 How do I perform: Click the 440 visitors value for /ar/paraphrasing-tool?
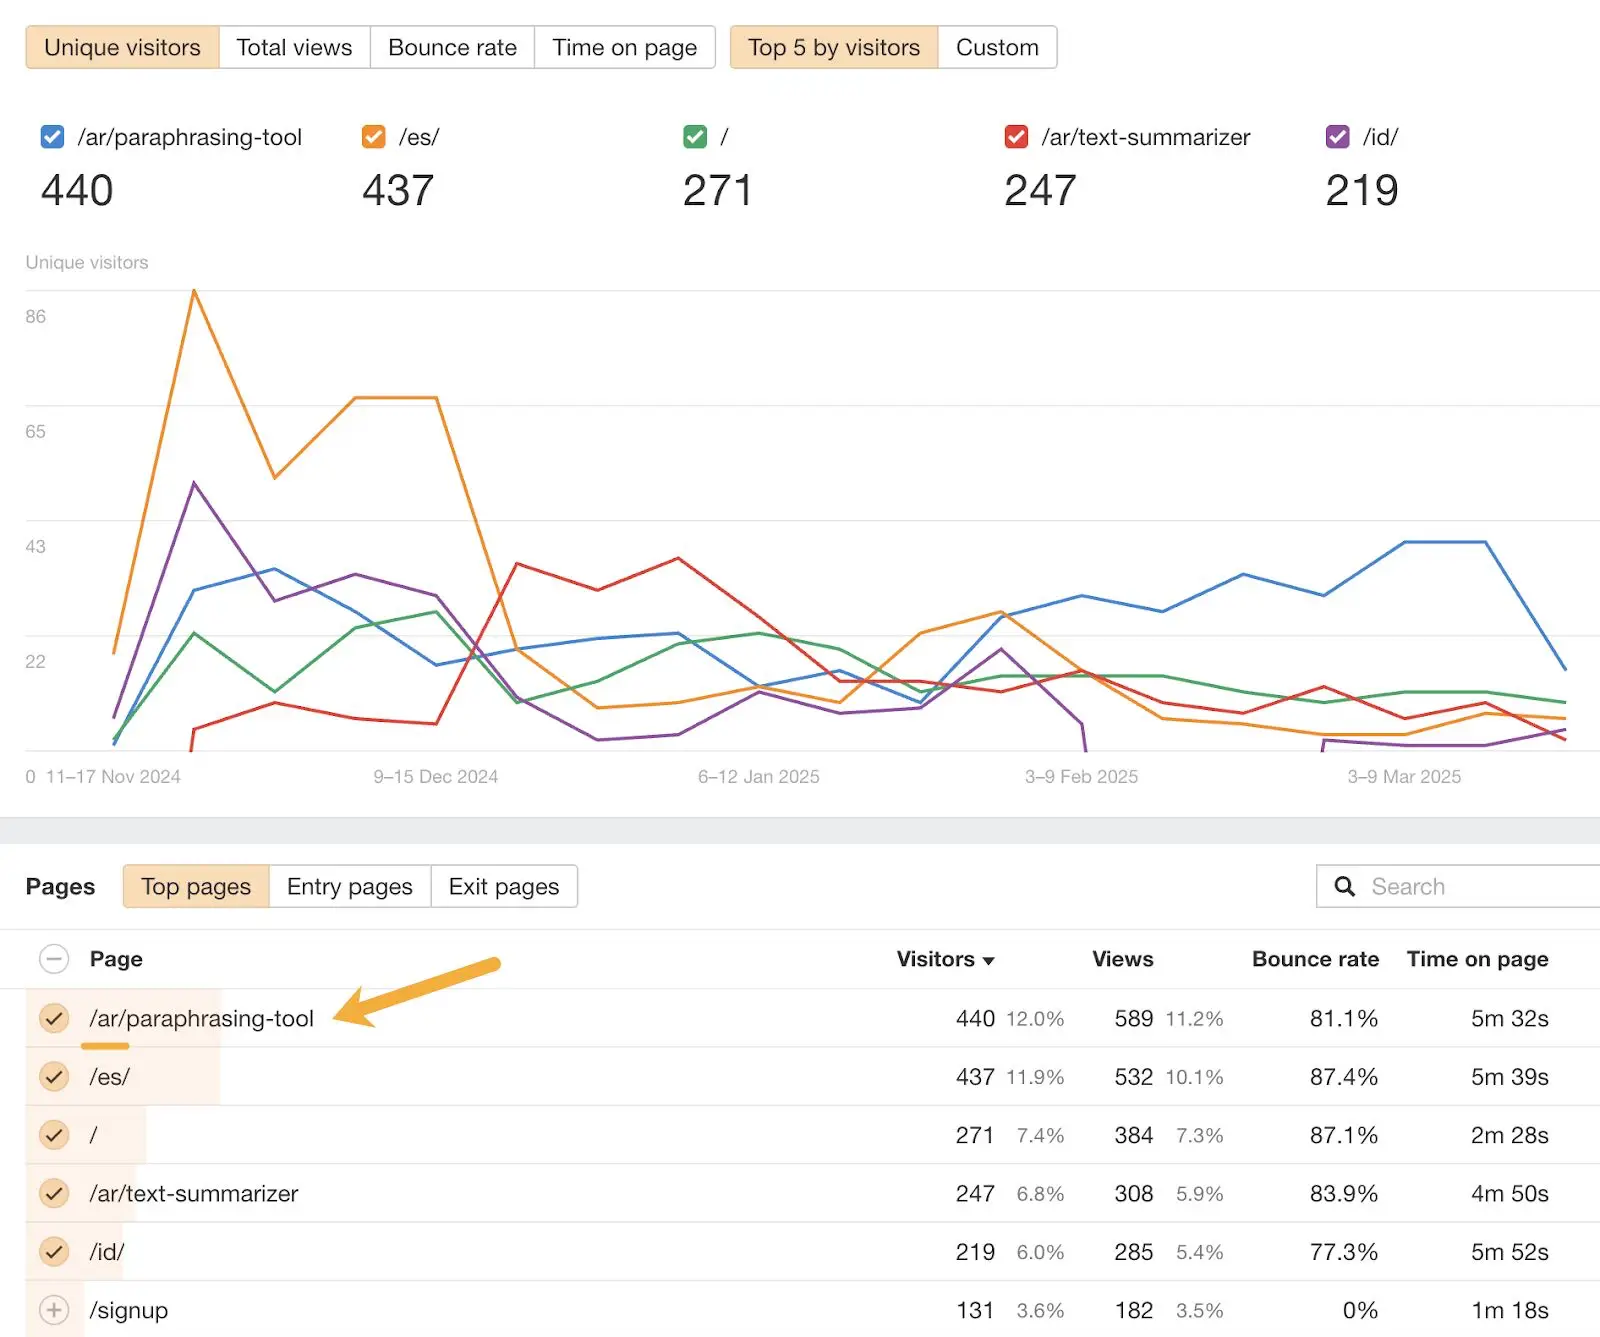pos(975,1018)
